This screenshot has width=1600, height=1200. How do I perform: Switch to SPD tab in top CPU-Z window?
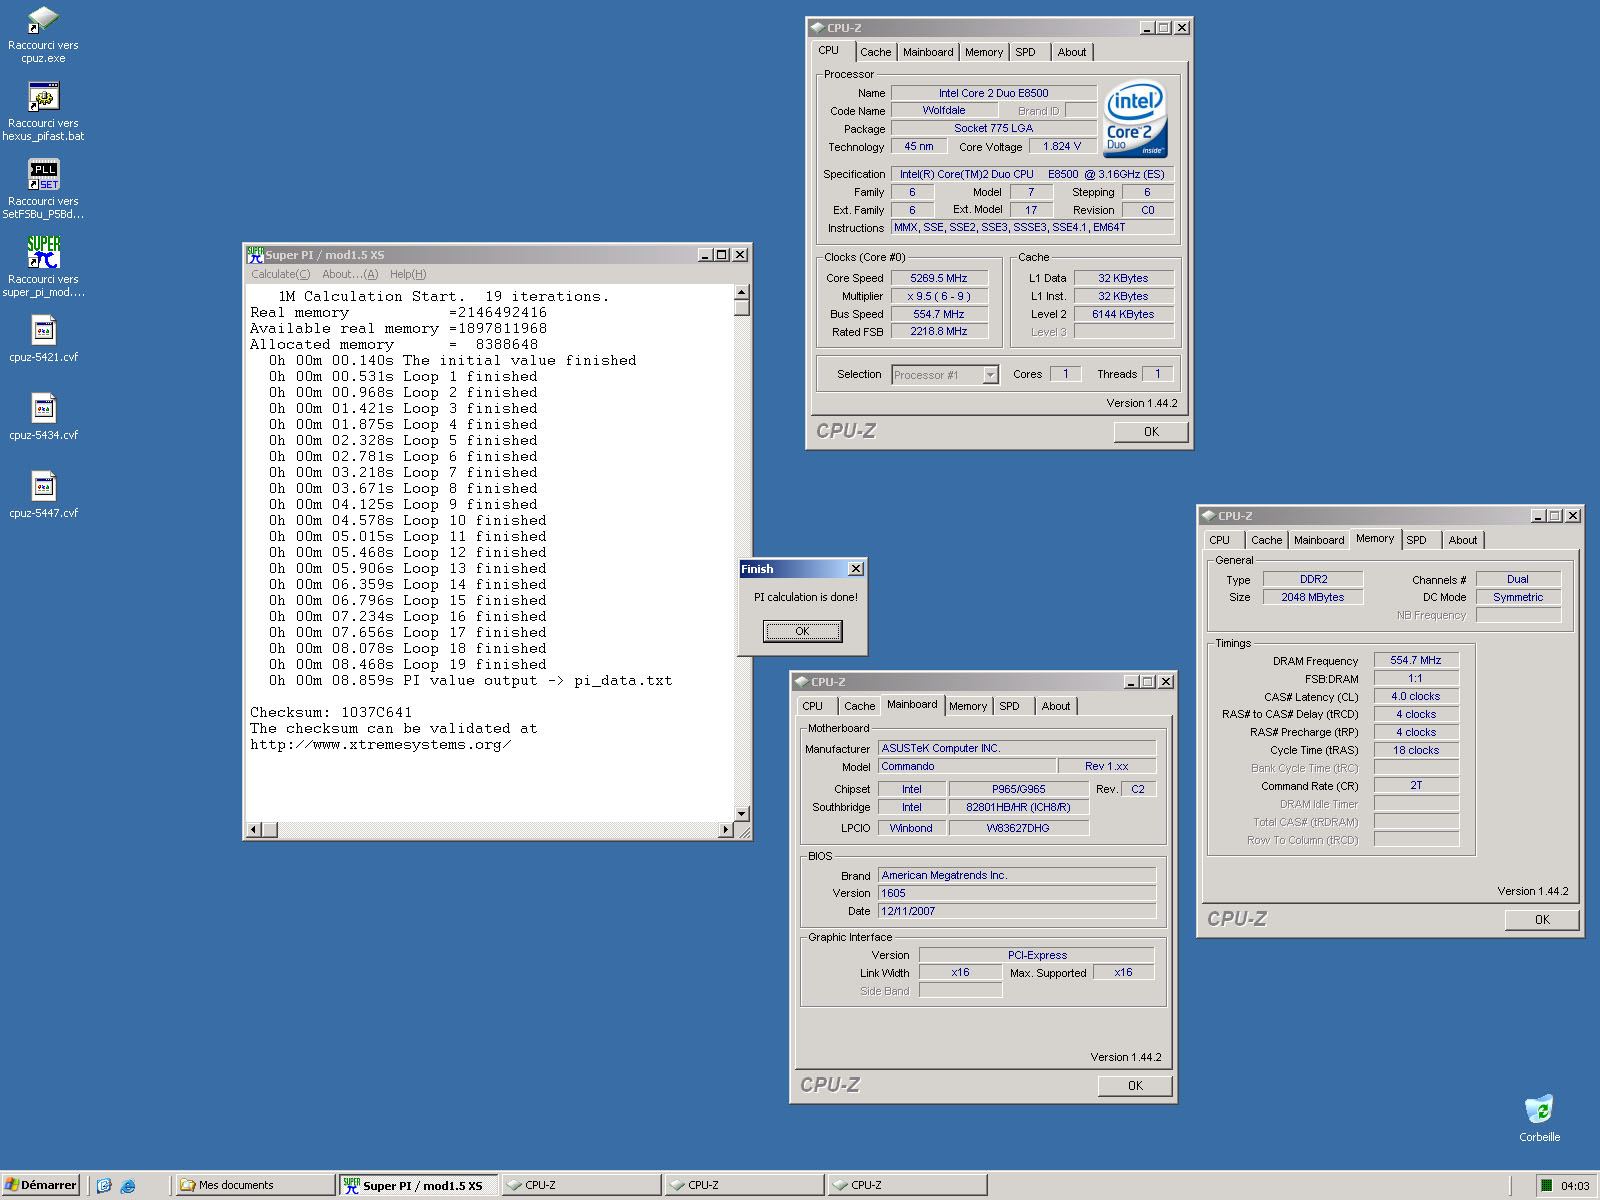[1025, 52]
